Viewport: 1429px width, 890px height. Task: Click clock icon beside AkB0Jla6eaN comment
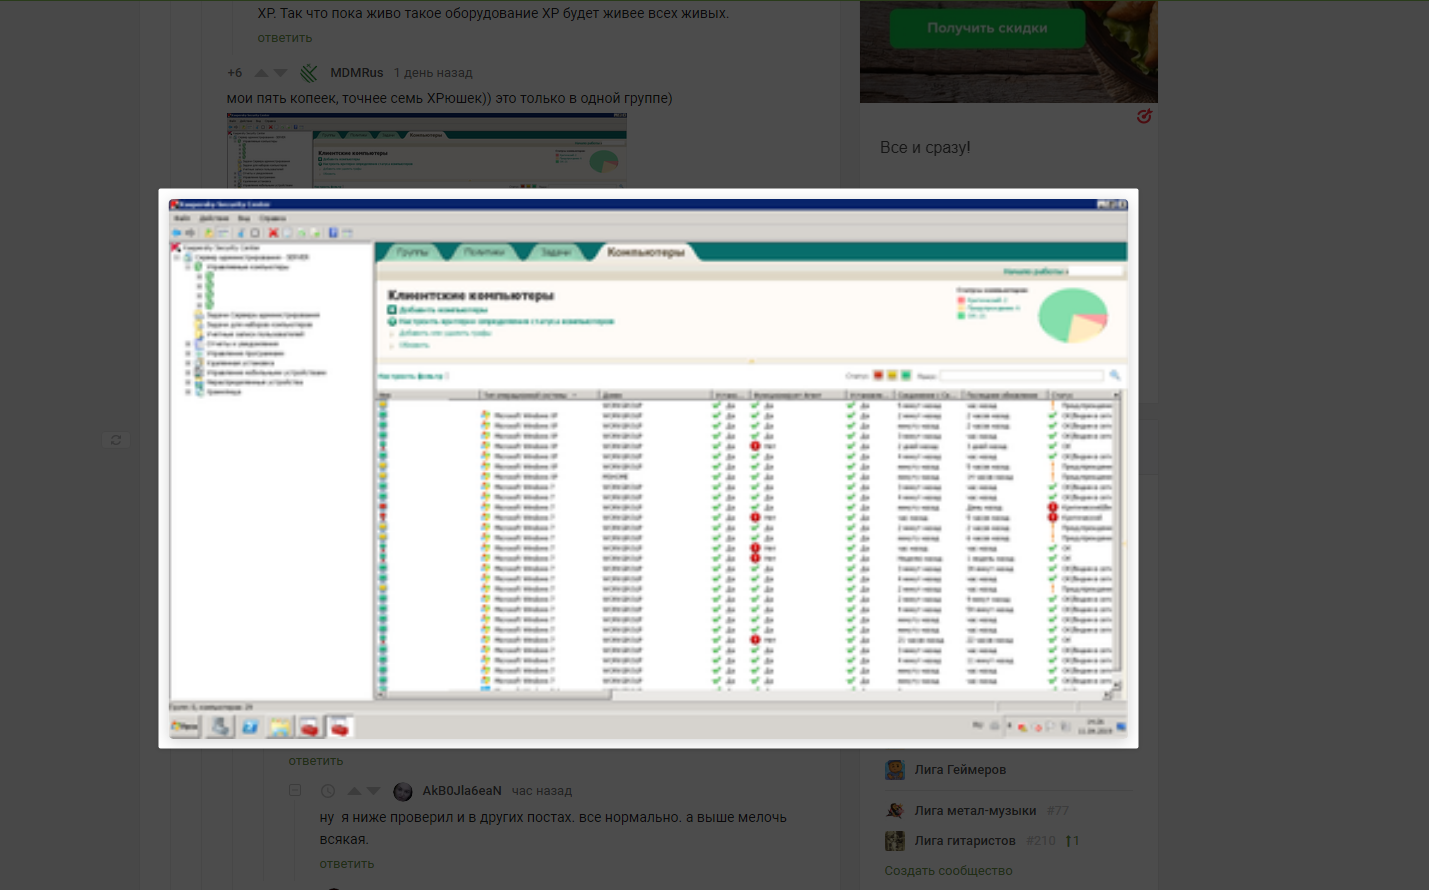point(327,791)
